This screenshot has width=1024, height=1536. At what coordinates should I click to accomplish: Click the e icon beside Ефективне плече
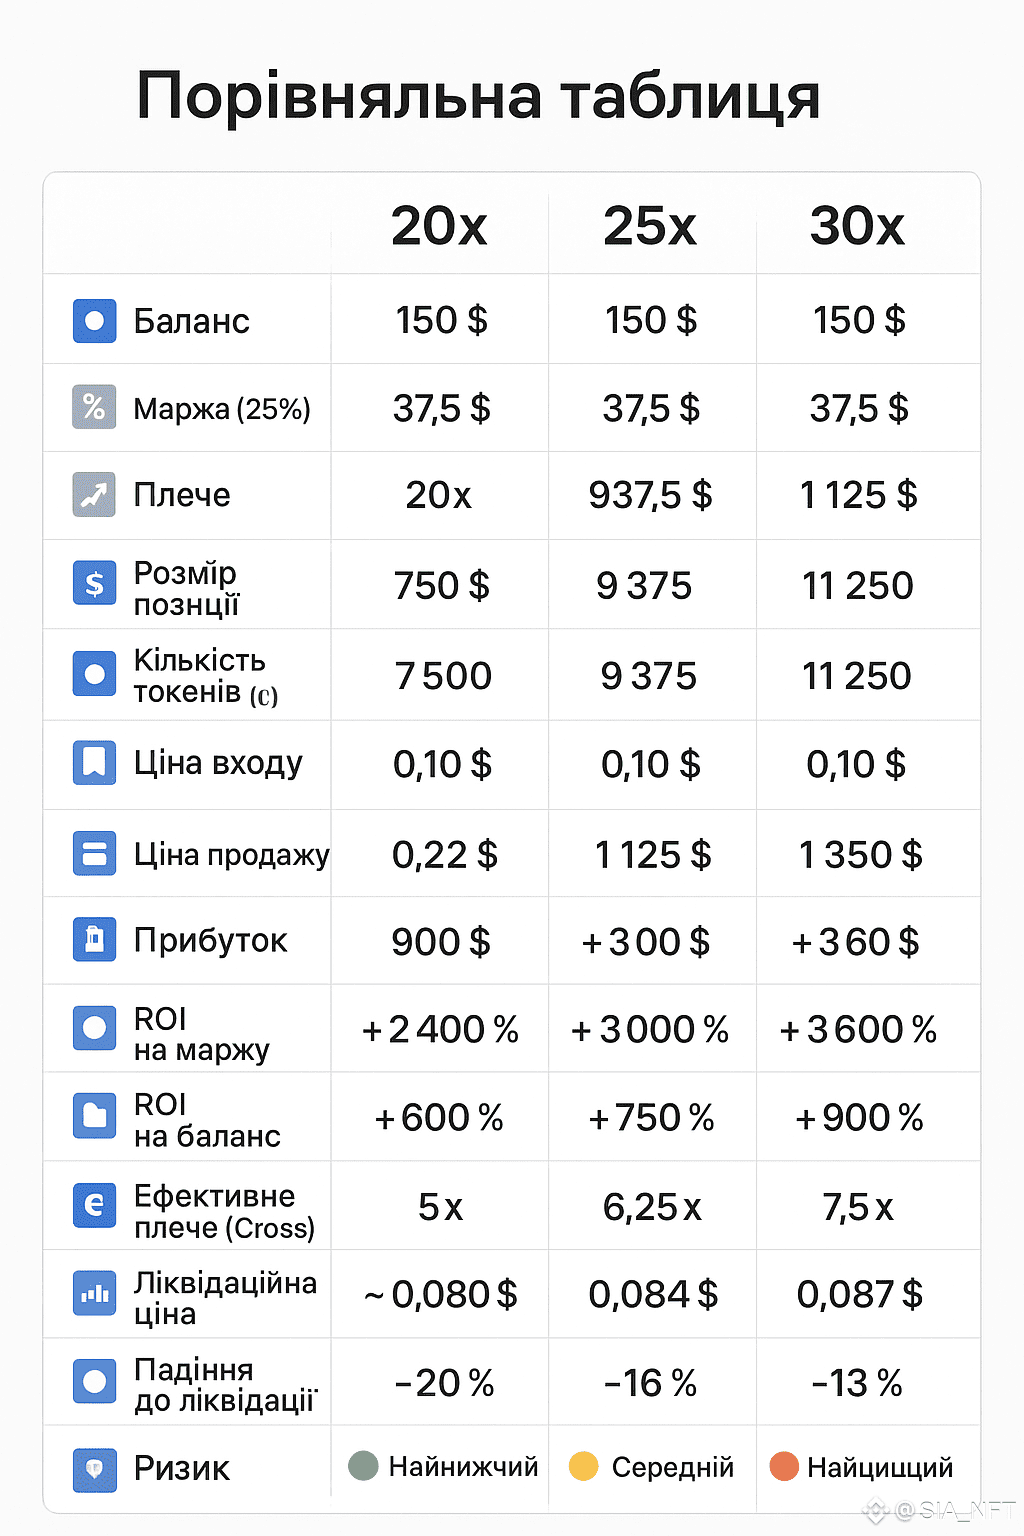[94, 1205]
